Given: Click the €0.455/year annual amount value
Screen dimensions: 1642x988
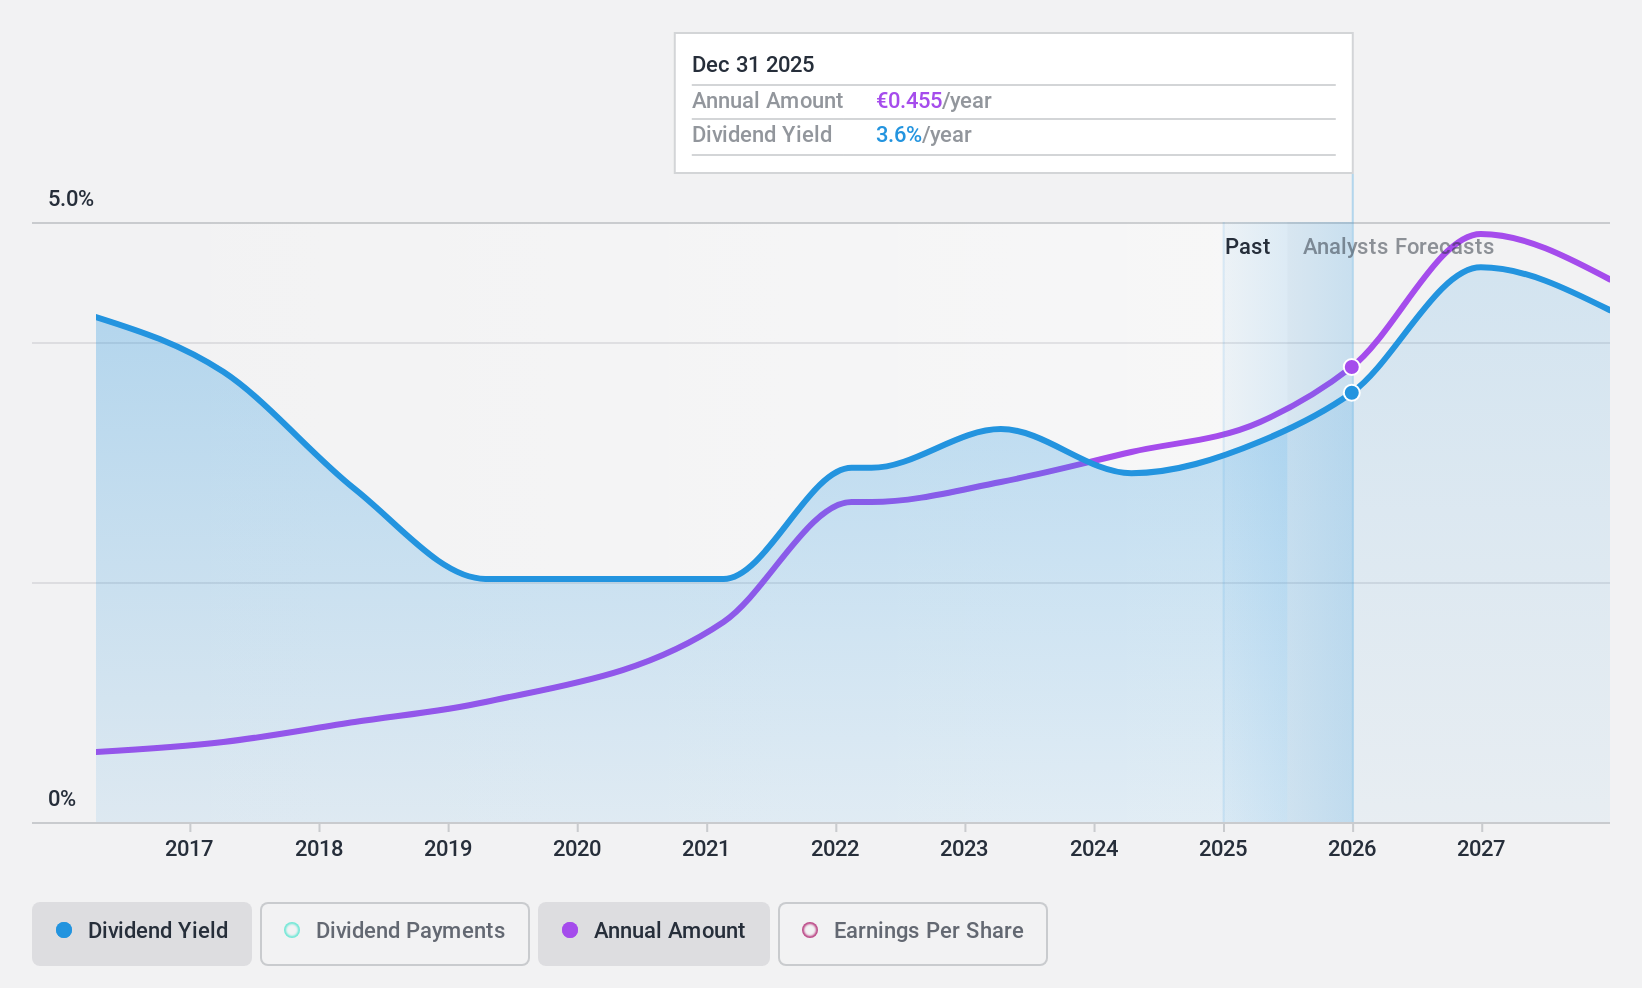Looking at the screenshot, I should (934, 101).
